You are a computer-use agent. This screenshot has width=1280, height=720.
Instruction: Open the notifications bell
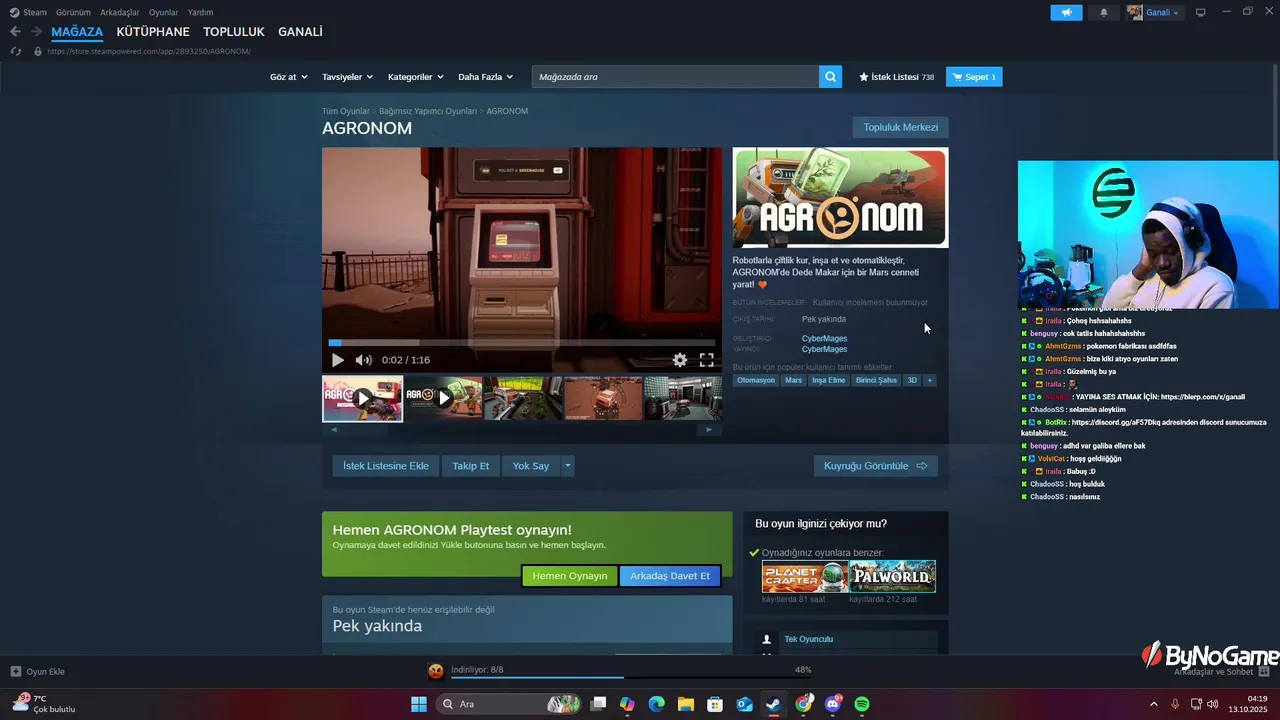1104,12
